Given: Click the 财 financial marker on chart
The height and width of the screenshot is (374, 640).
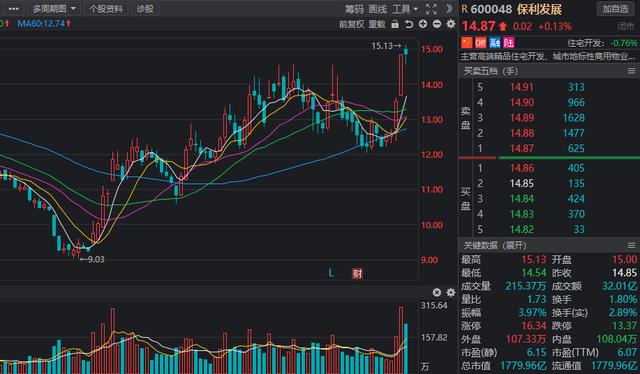Looking at the screenshot, I should (x=357, y=273).
